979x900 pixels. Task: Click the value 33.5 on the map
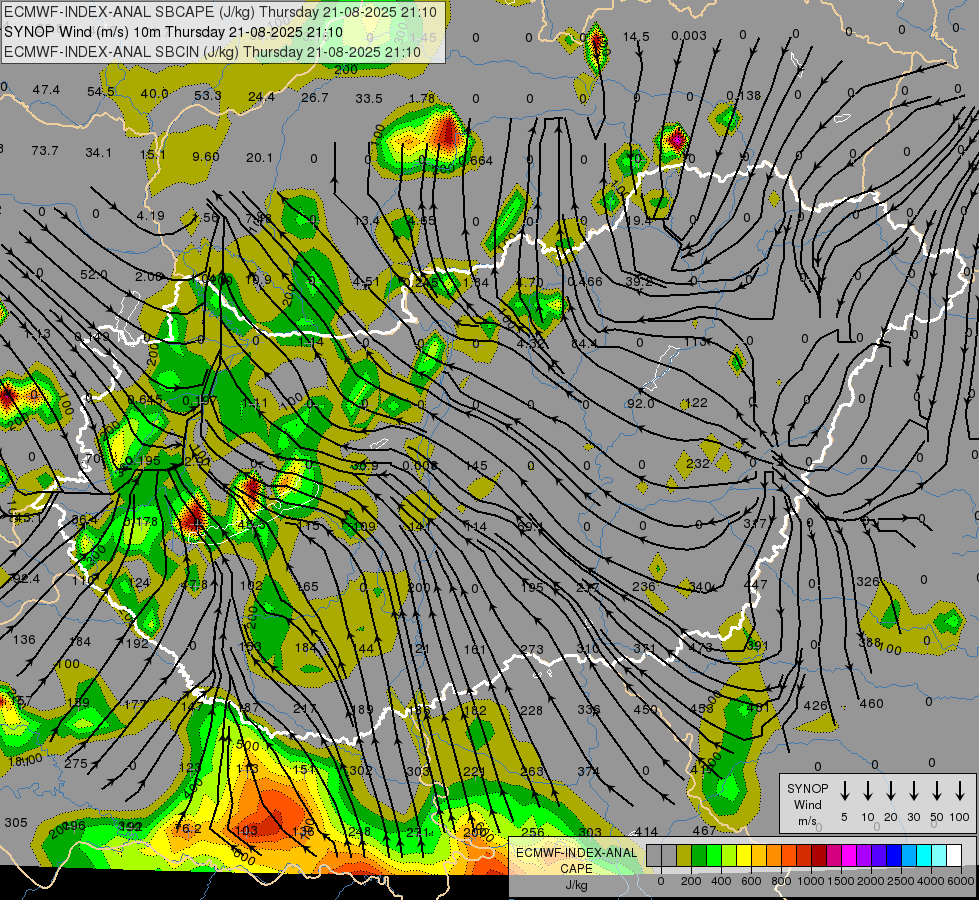(x=368, y=99)
